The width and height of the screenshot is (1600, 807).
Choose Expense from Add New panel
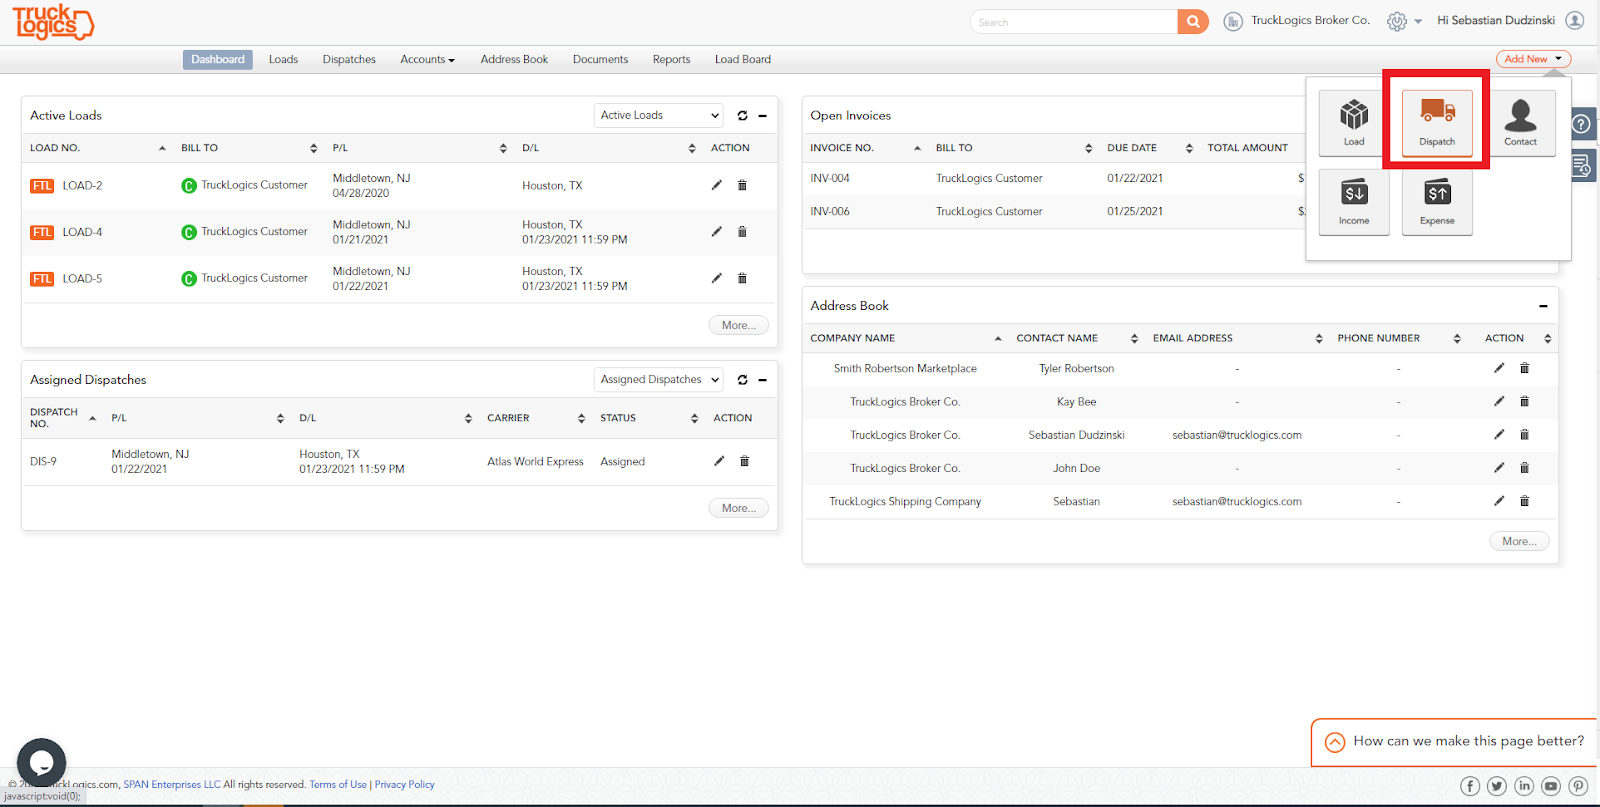point(1437,202)
